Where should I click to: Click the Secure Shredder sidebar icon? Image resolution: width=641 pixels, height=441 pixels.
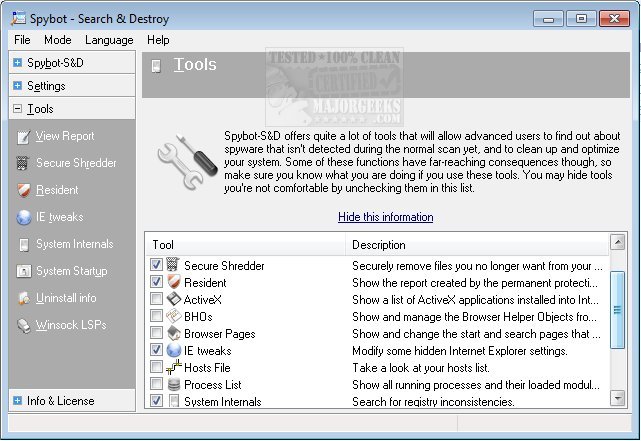point(22,163)
